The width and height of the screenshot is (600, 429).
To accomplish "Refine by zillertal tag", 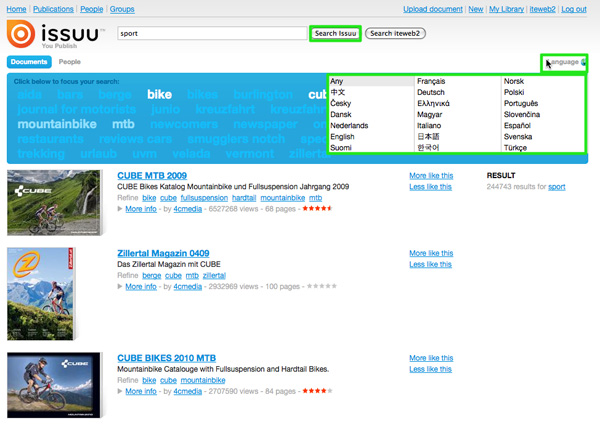I will 214,276.
